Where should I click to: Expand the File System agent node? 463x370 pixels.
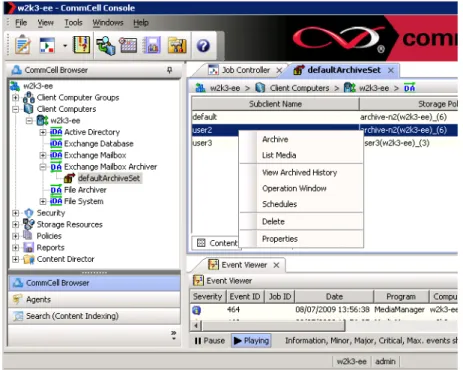tap(43, 201)
